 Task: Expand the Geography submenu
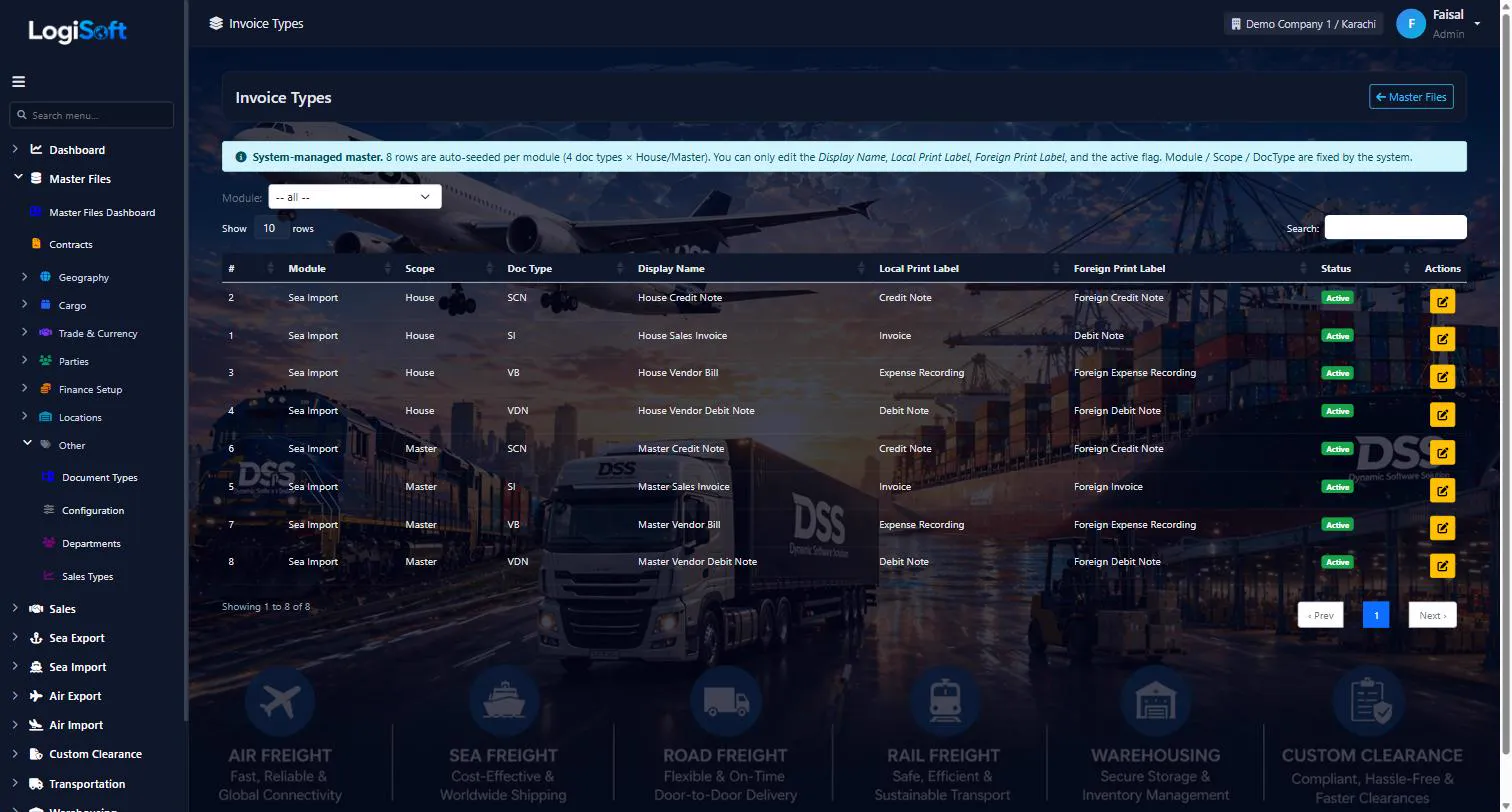(24, 276)
